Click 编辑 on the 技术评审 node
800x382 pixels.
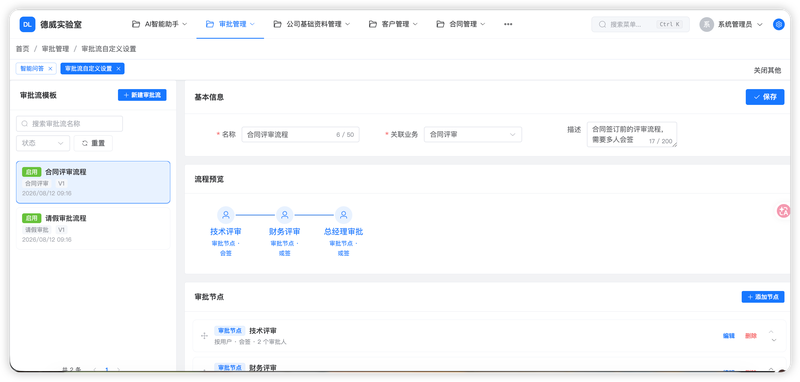click(729, 336)
